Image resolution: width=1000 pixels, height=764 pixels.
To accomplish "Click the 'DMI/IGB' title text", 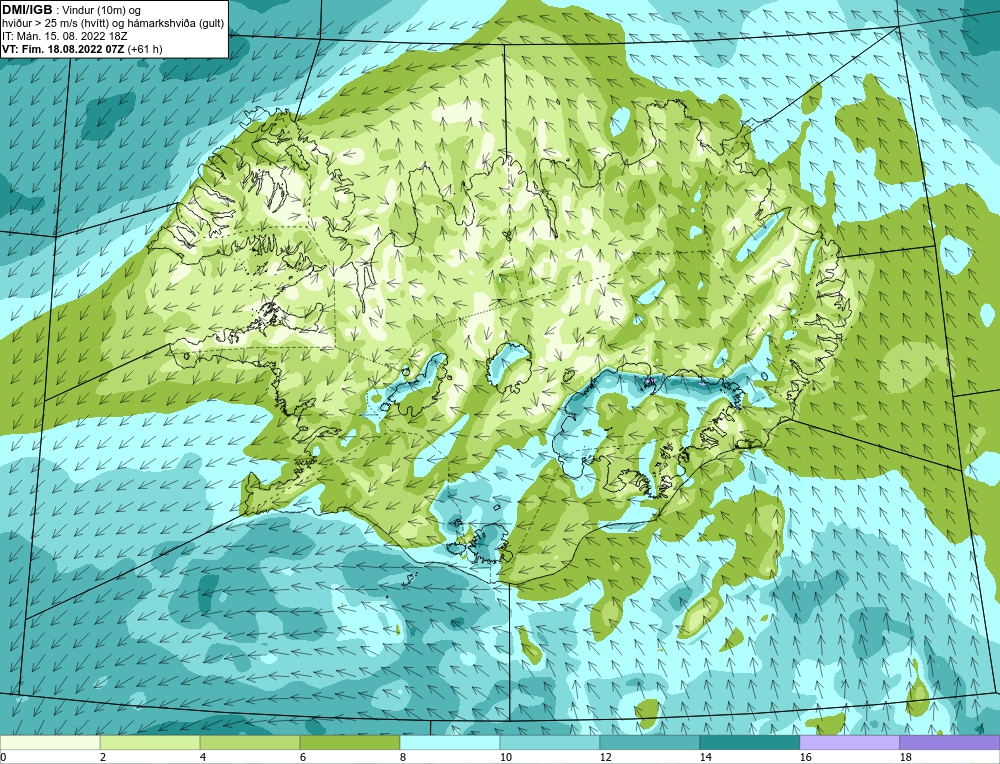I will point(27,10).
